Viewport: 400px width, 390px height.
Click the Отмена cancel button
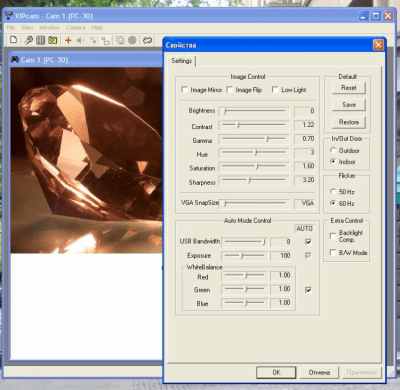[319, 372]
